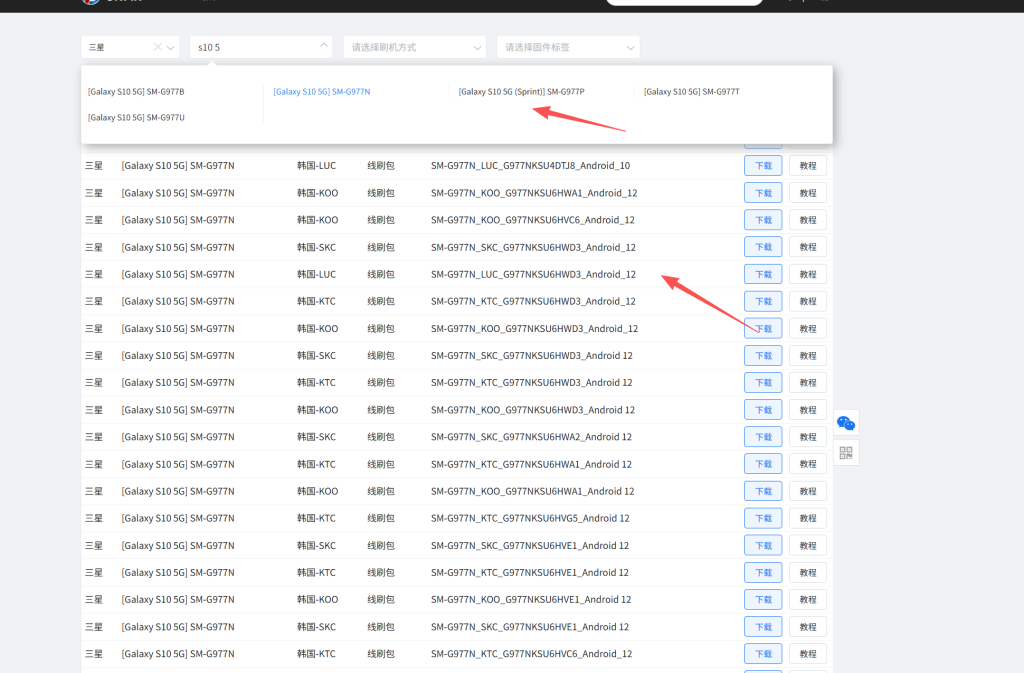Open the WeChat contact icon
1024x673 pixels.
(x=846, y=424)
